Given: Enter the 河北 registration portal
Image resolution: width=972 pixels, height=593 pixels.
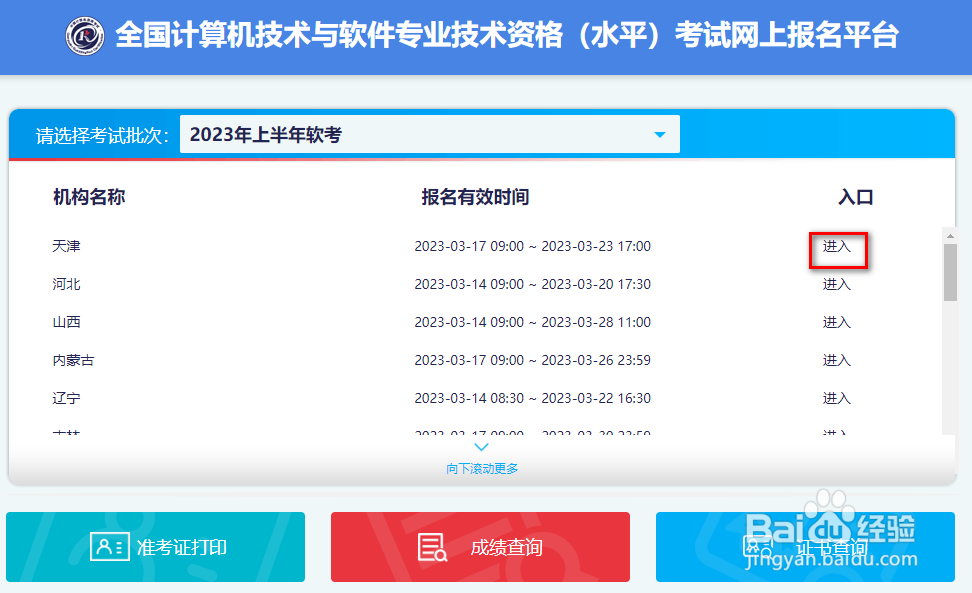Looking at the screenshot, I should pyautogui.click(x=836, y=284).
